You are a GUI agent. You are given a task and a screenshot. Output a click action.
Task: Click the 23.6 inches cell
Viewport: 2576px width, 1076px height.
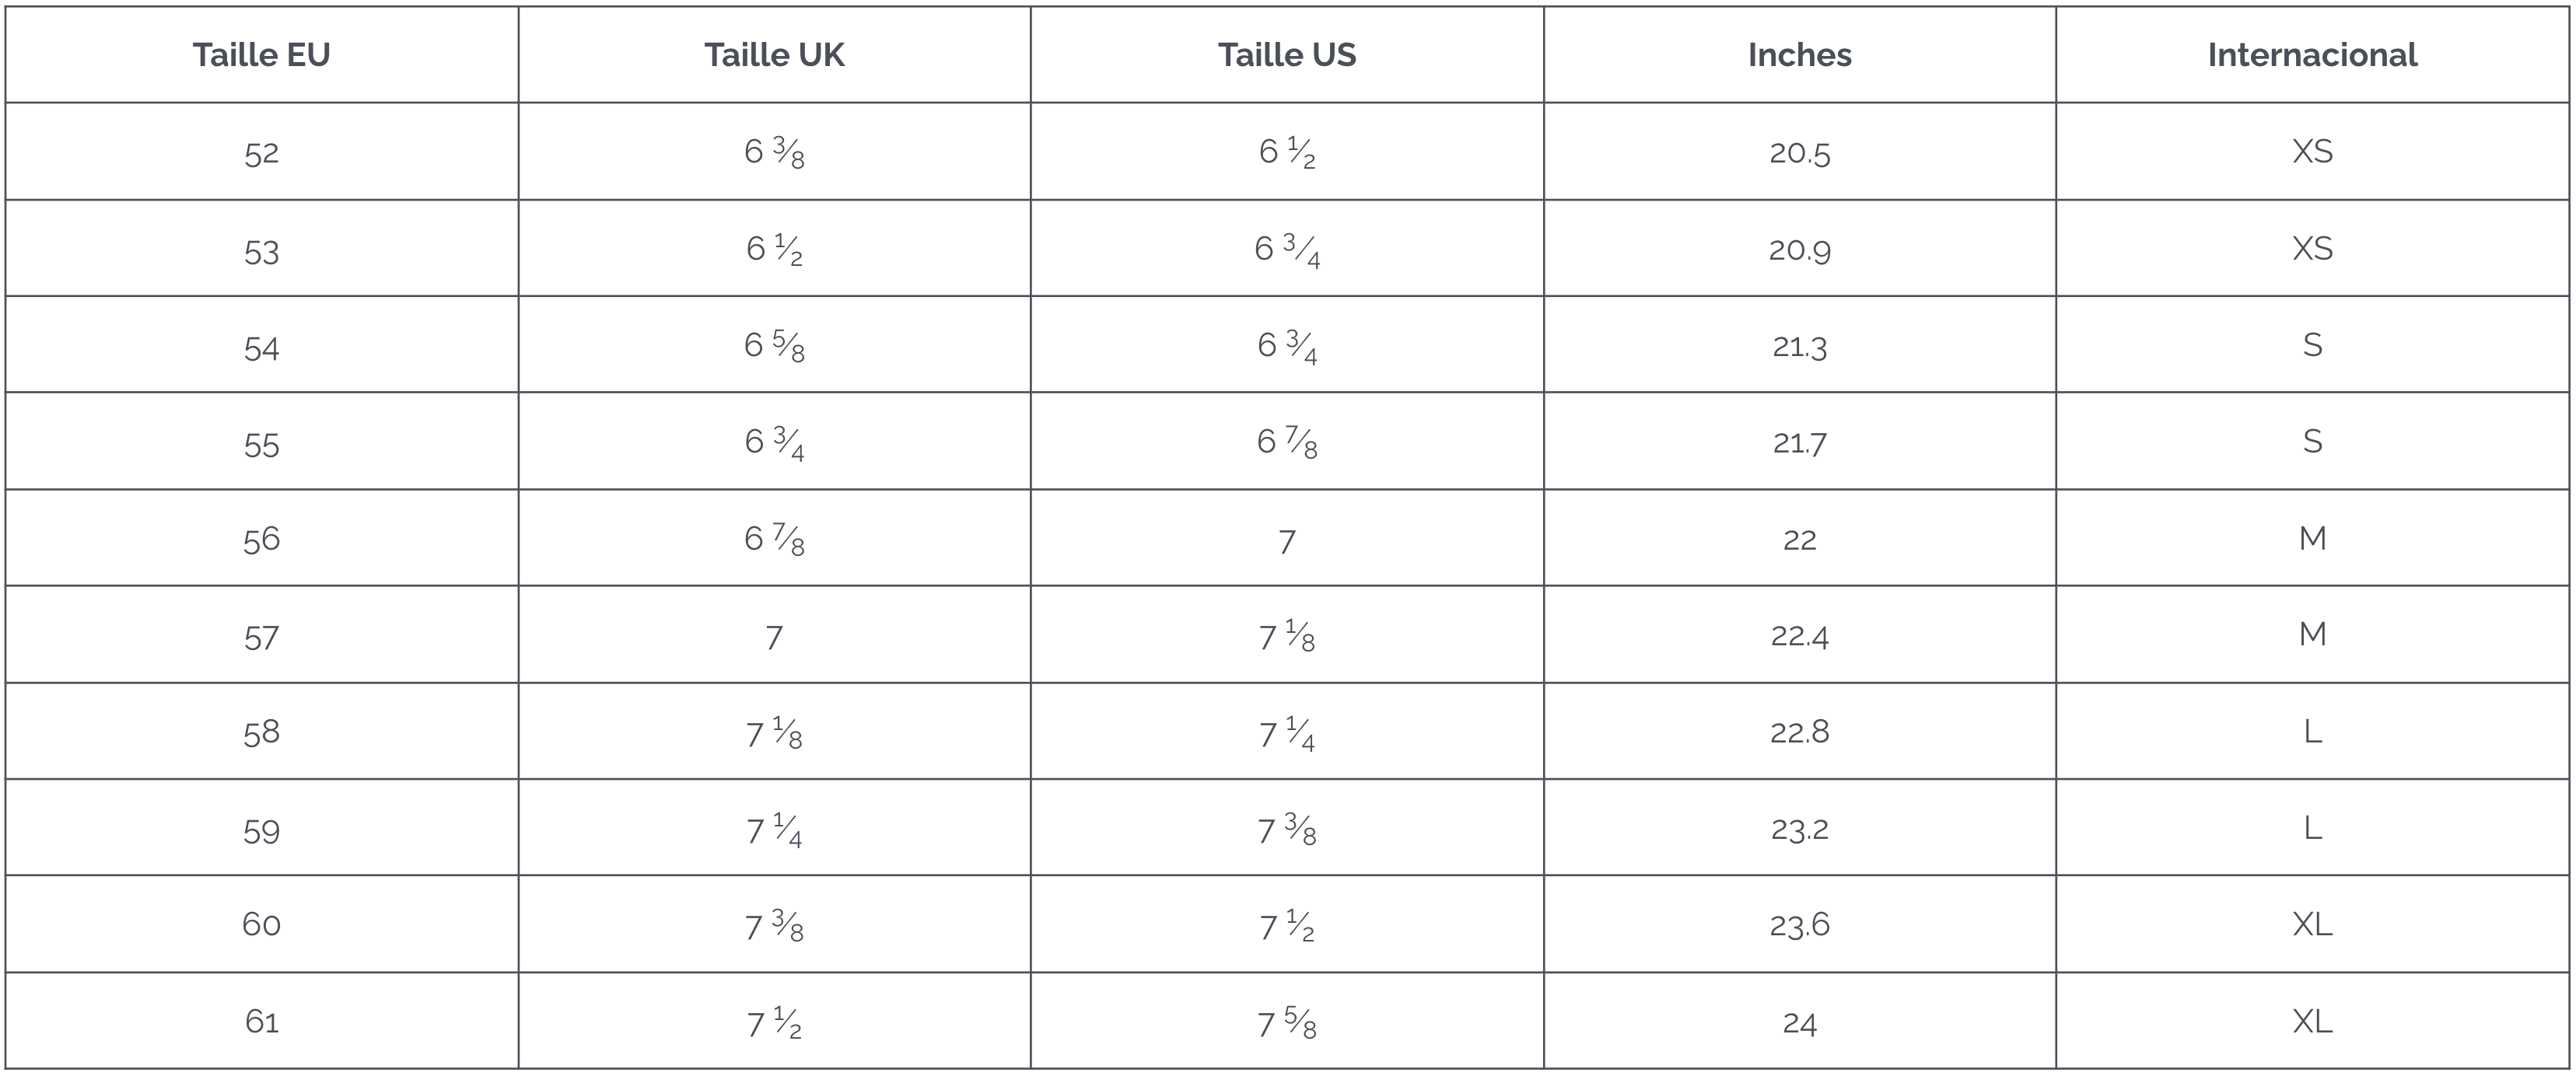click(1799, 925)
